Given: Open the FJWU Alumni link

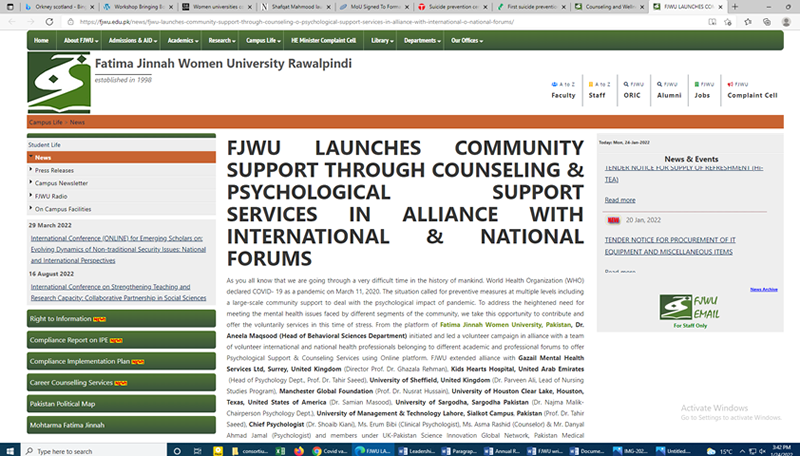Looking at the screenshot, I should 668,90.
